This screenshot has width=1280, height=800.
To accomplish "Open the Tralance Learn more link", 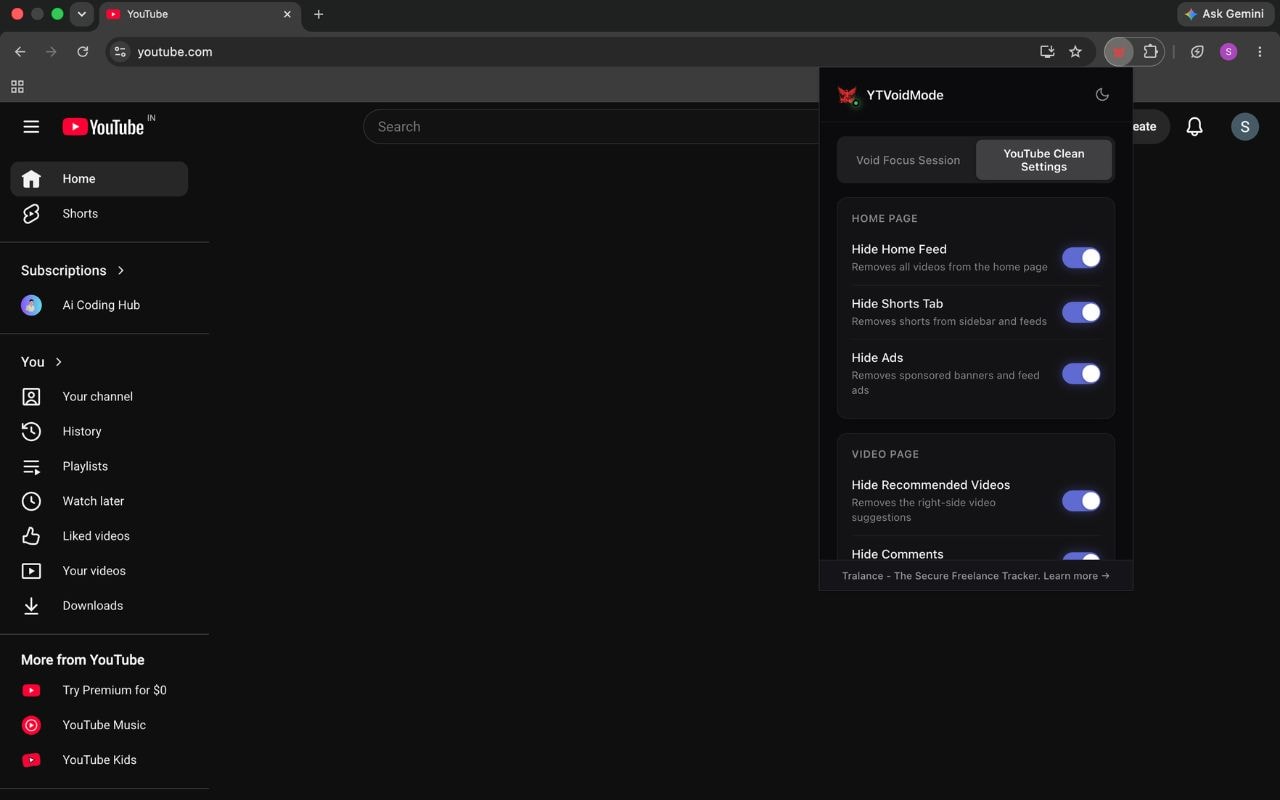I will pos(1076,576).
